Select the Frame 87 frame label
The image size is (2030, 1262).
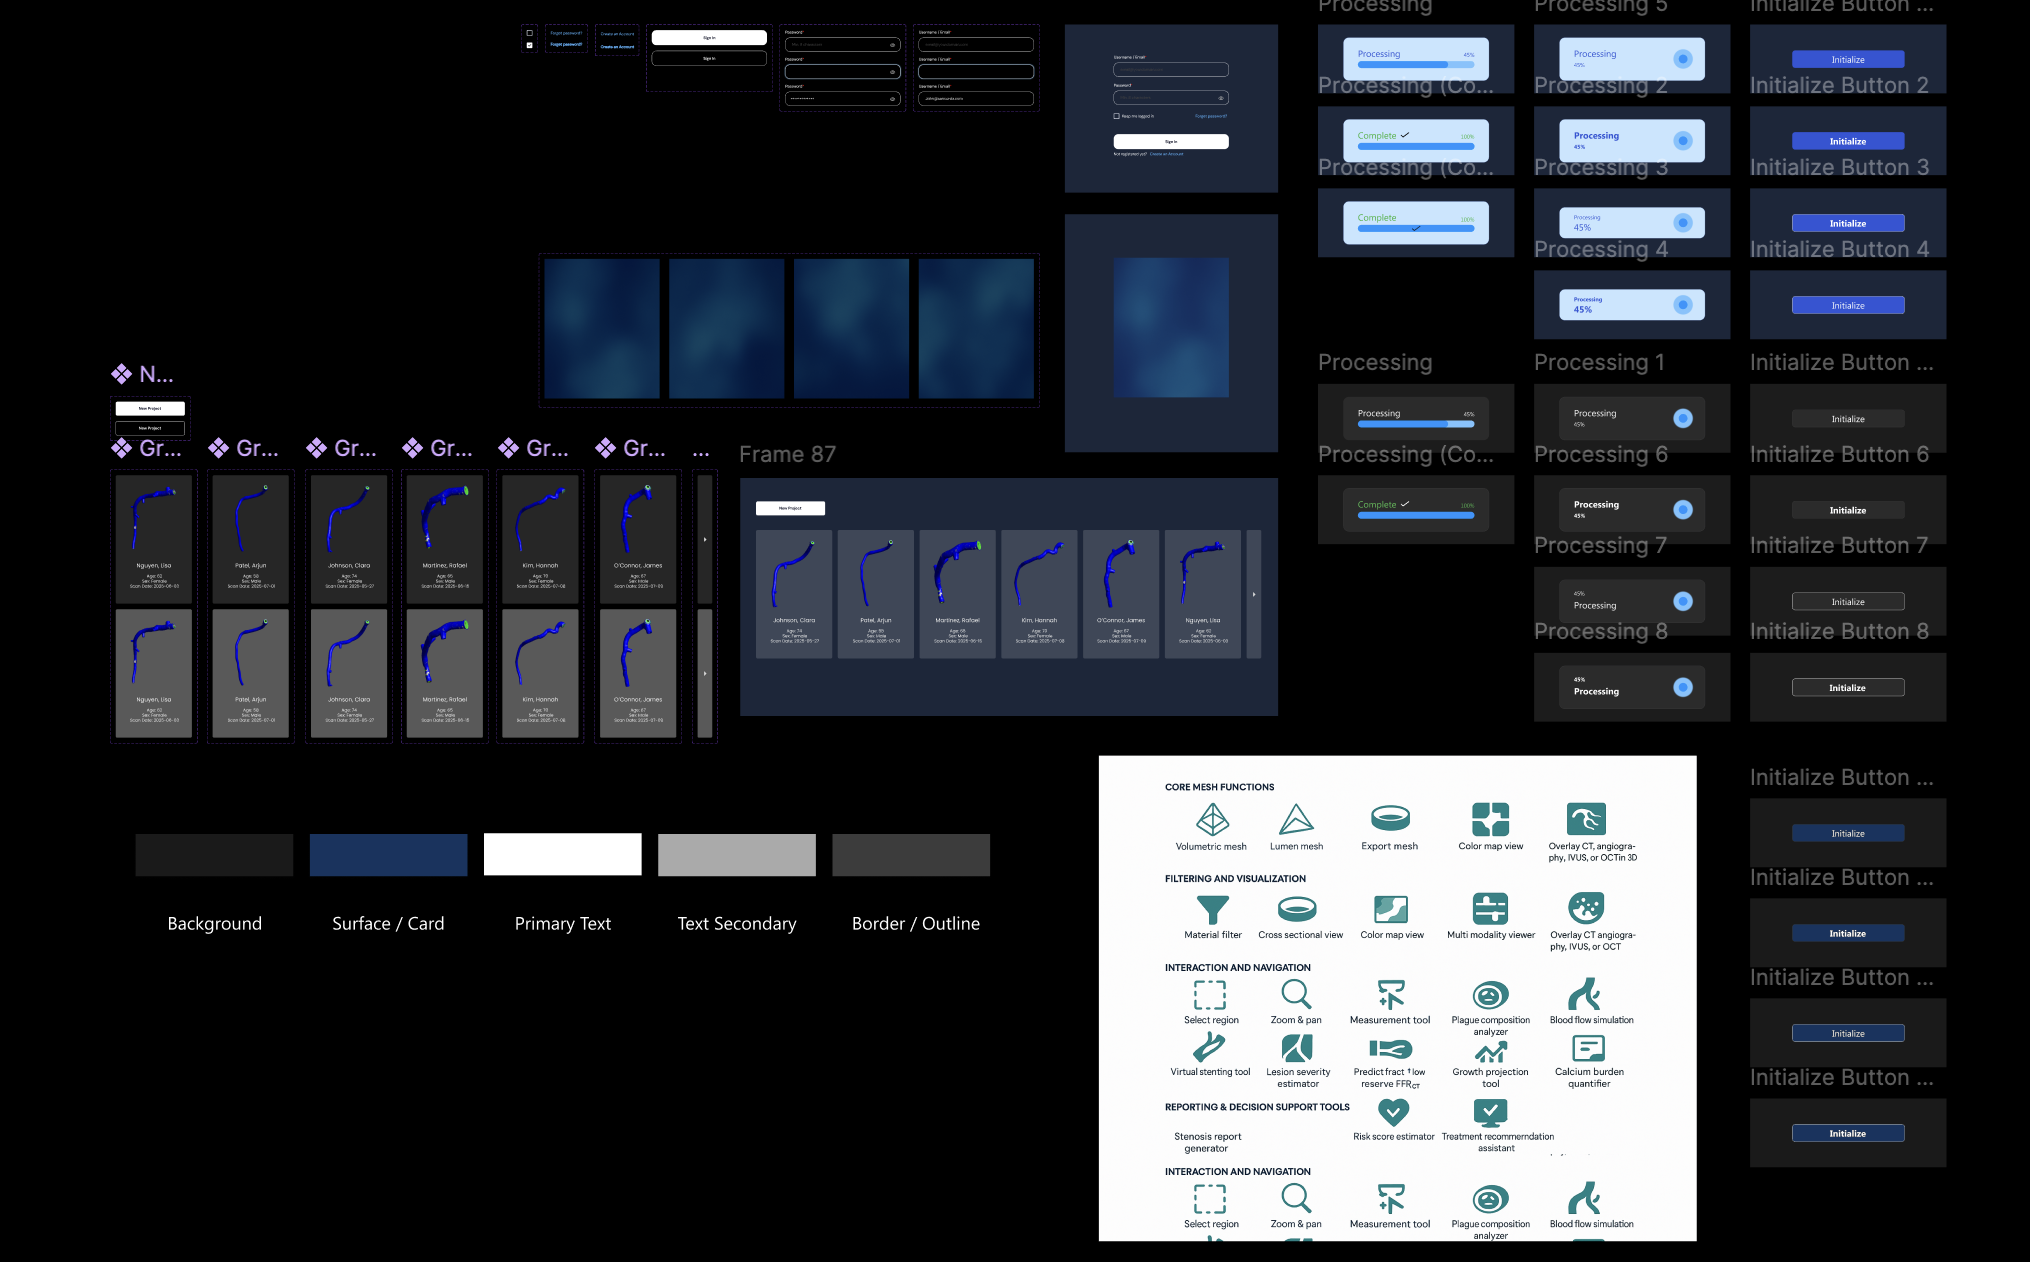pos(787,454)
